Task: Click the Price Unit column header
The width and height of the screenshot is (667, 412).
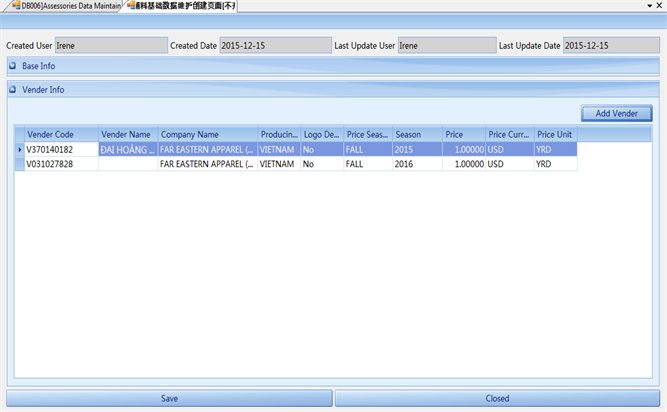Action: pos(555,134)
